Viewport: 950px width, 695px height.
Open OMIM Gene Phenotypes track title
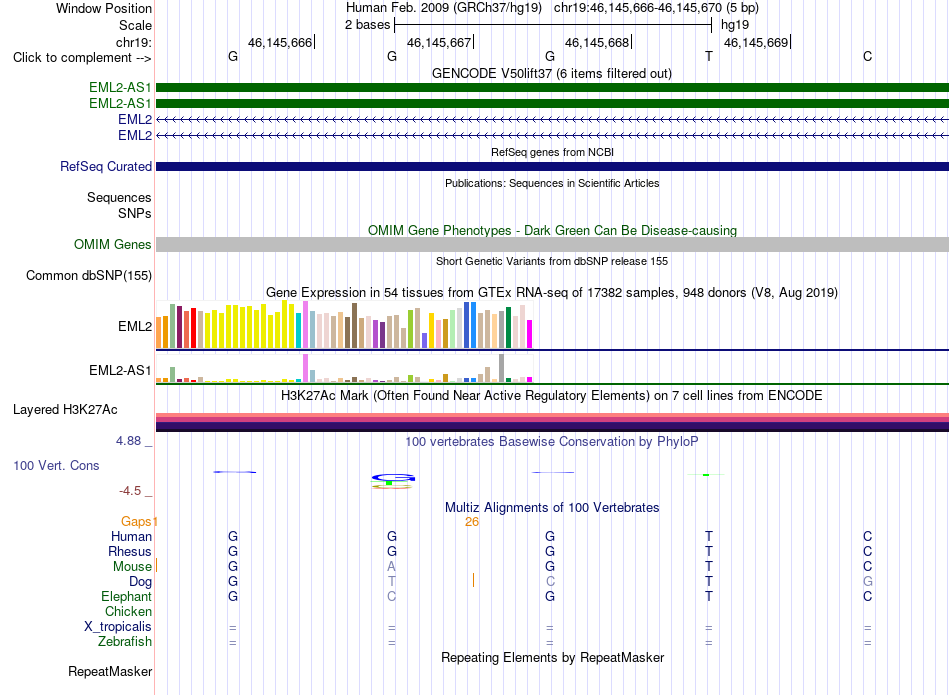(552, 231)
